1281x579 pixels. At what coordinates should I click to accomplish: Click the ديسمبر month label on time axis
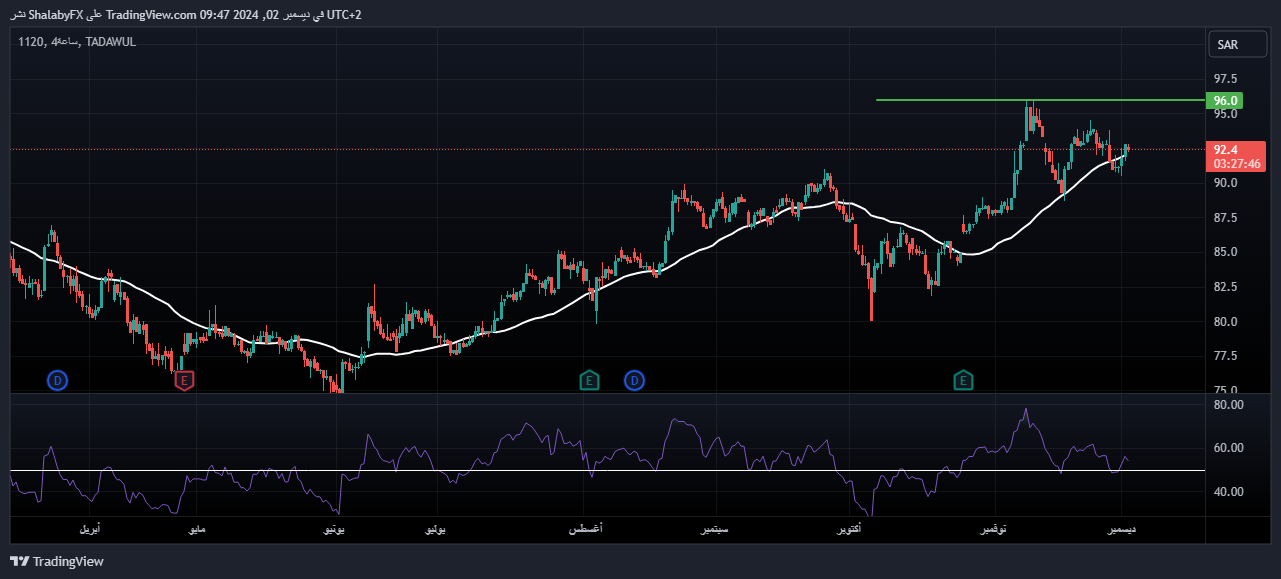coord(1119,530)
